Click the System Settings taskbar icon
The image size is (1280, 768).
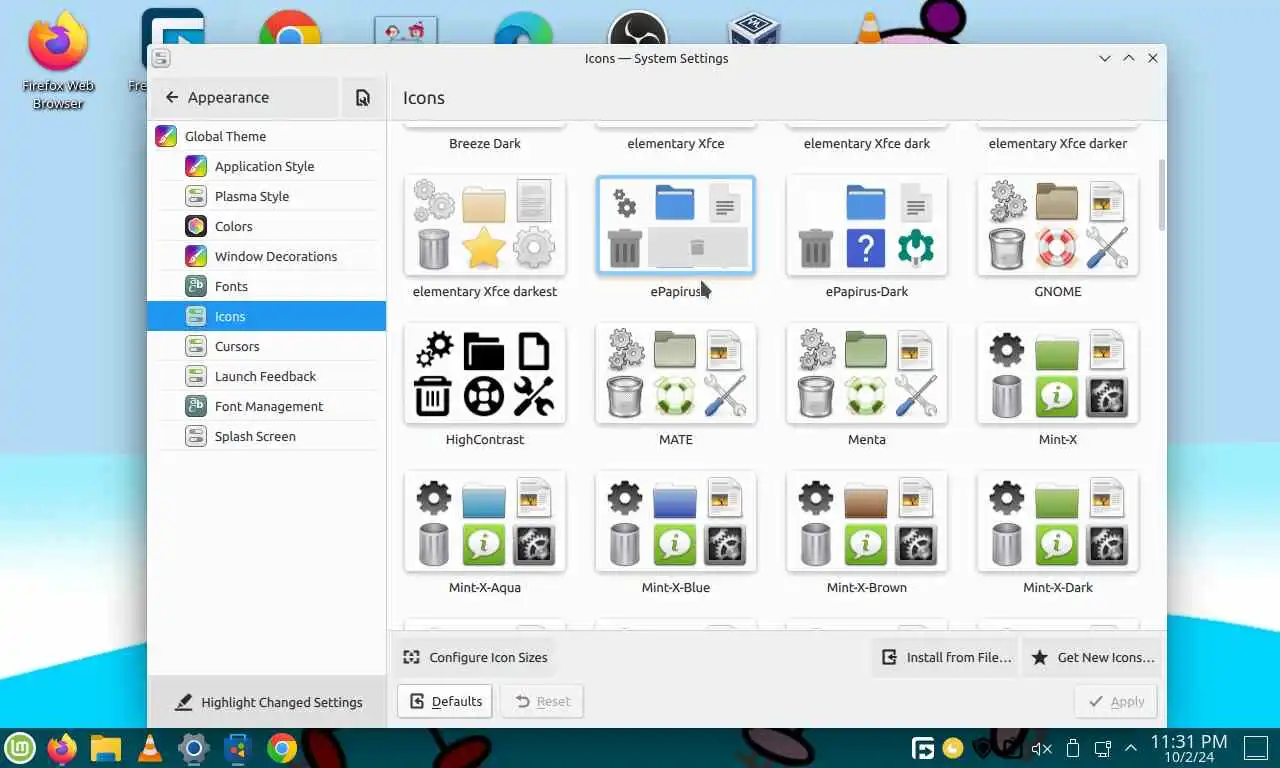coord(194,747)
